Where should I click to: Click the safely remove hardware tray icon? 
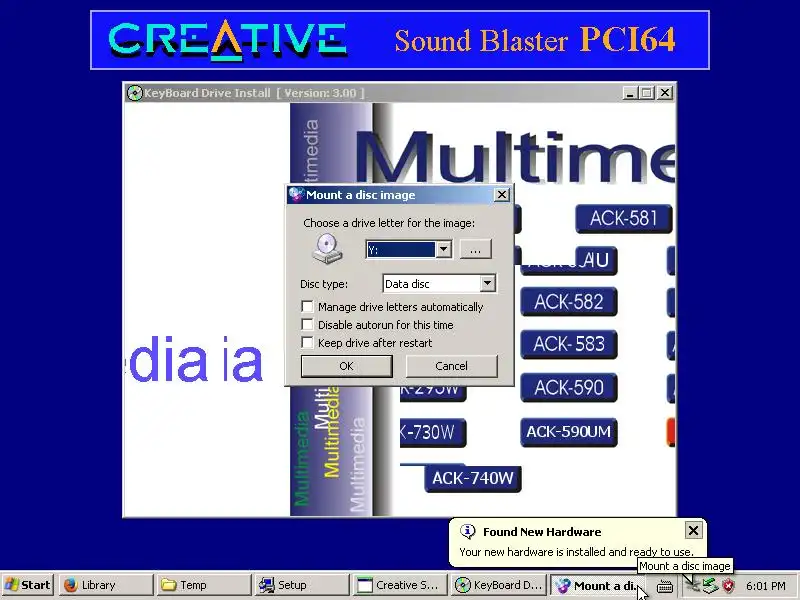tap(711, 585)
